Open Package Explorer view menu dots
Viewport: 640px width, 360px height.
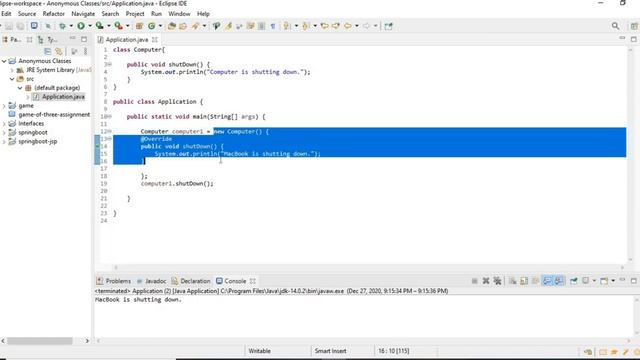point(85,51)
